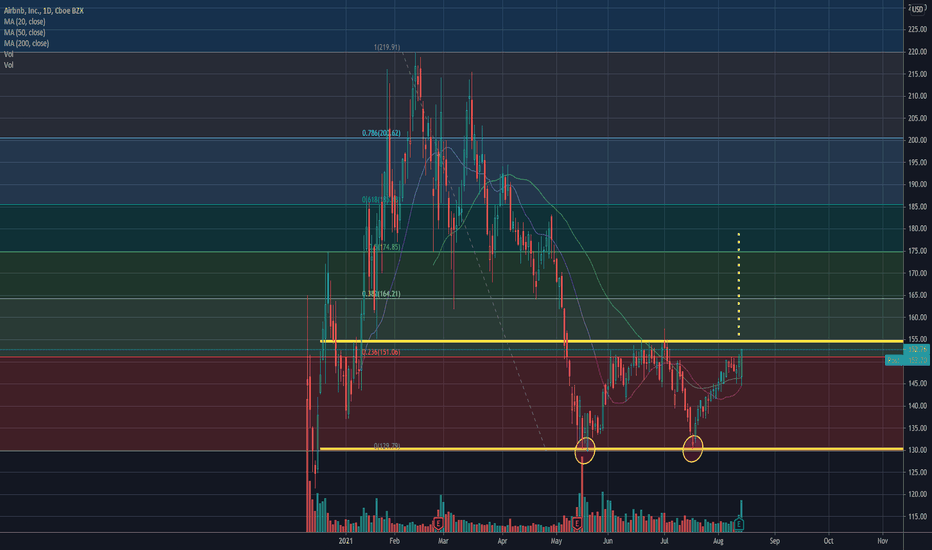Click the 225.00 price axis label

tap(917, 30)
